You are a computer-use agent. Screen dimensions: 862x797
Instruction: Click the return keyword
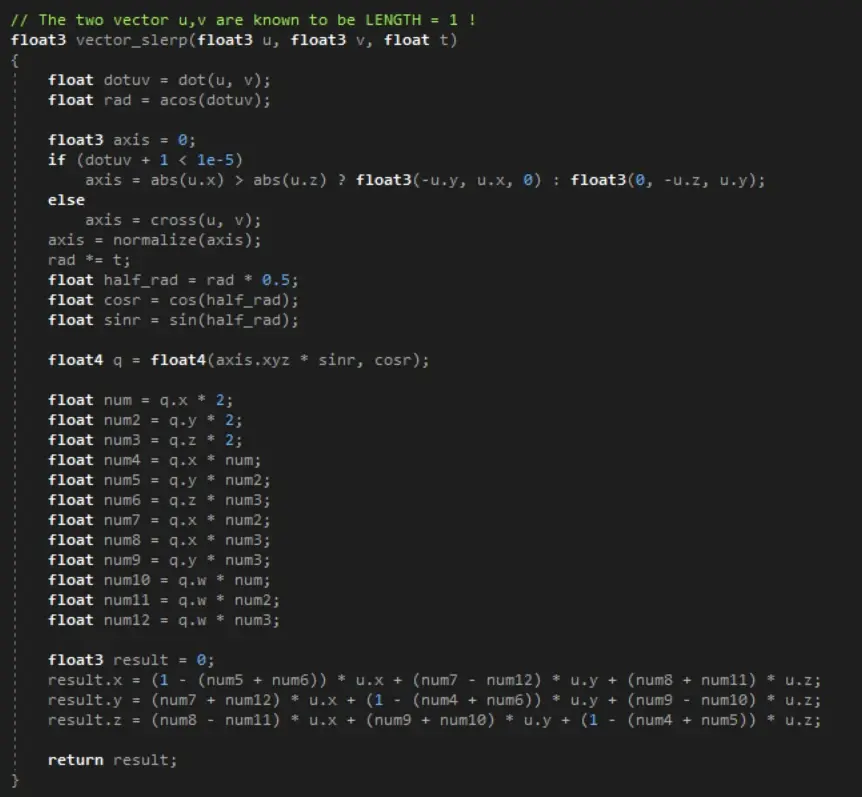pos(75,760)
